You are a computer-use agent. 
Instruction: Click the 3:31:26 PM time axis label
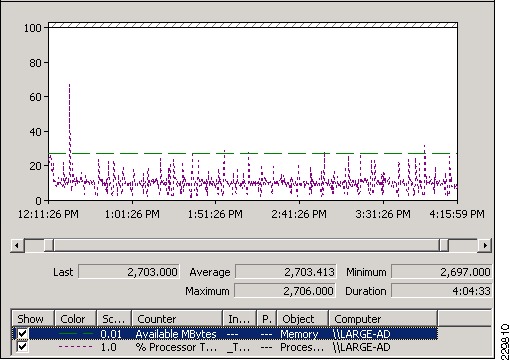click(x=383, y=214)
